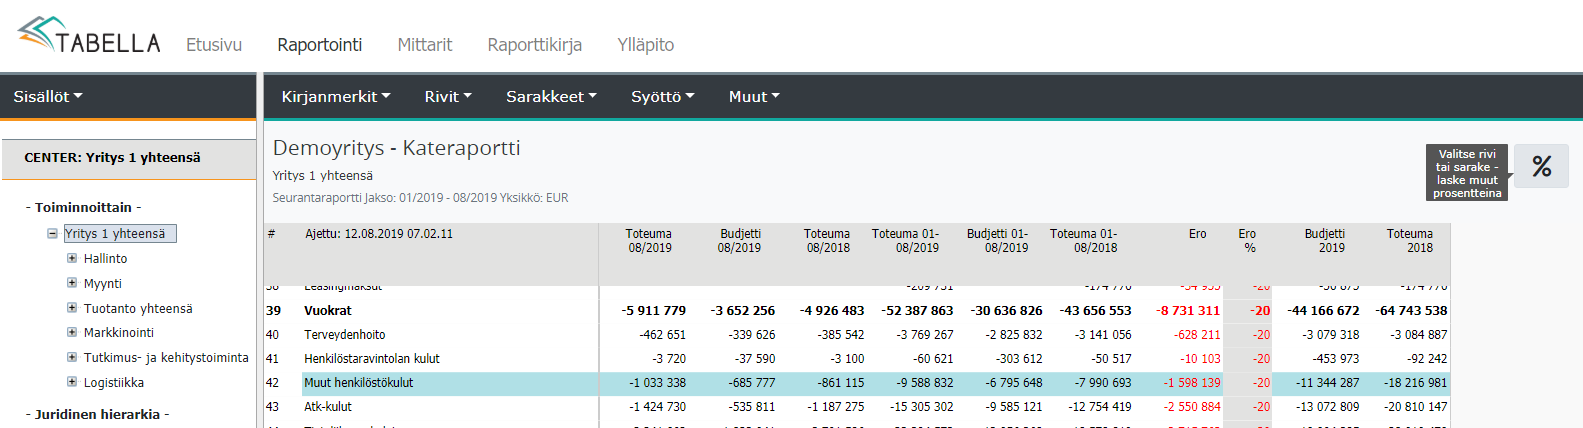Click the Ero % column header
1583x428 pixels.
tap(1247, 241)
